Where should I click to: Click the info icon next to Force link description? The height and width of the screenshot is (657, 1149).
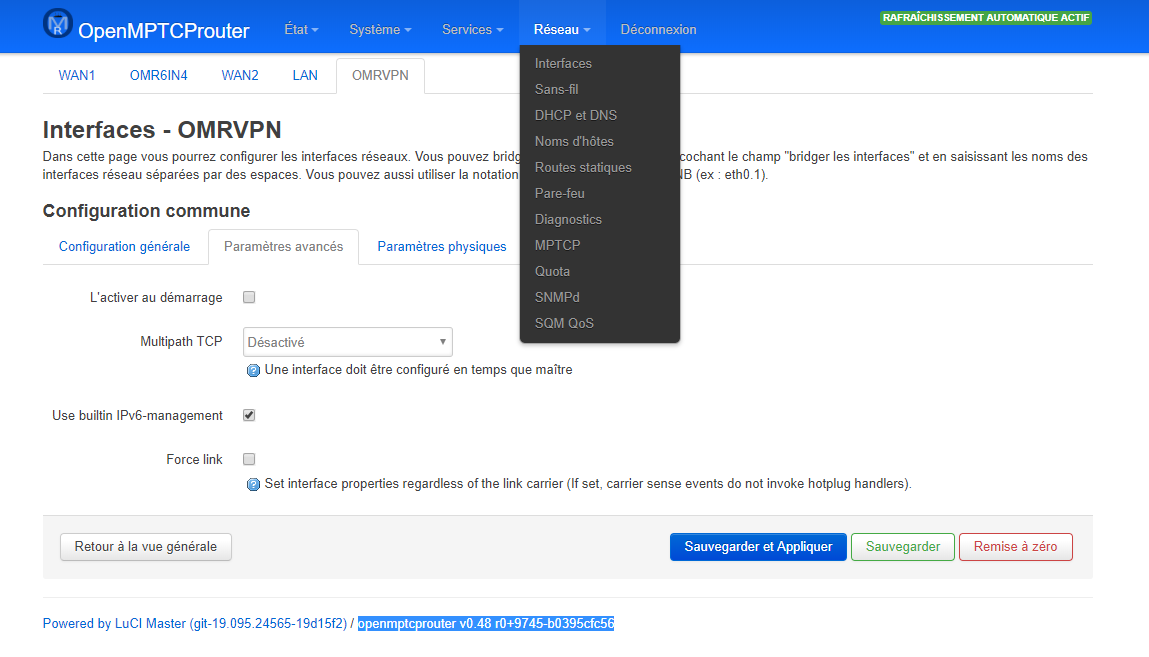pos(253,483)
